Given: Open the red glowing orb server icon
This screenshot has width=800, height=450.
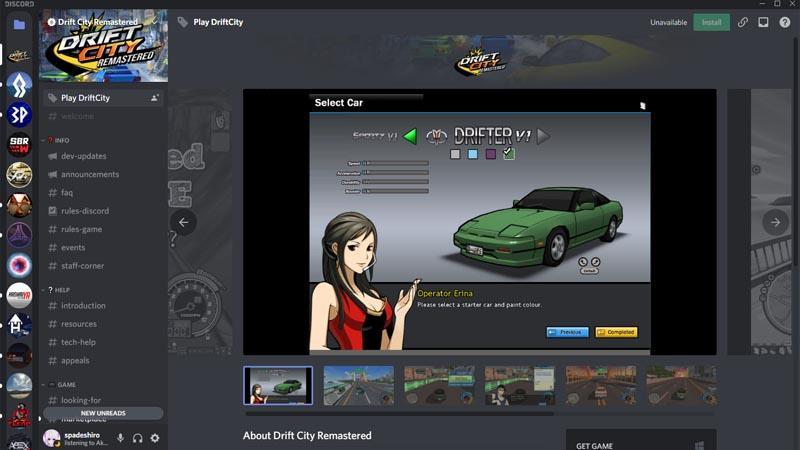Looking at the screenshot, I should tap(19, 265).
